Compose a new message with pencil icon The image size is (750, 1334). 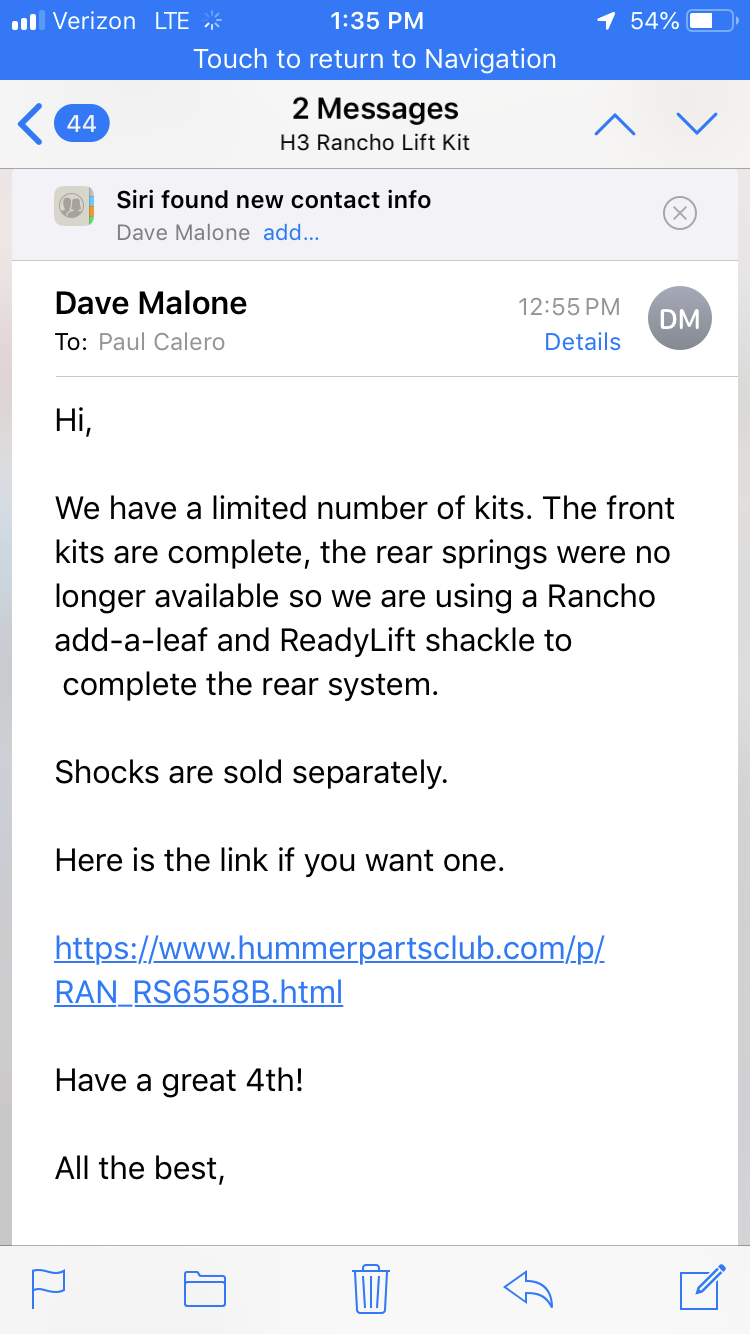(702, 1287)
